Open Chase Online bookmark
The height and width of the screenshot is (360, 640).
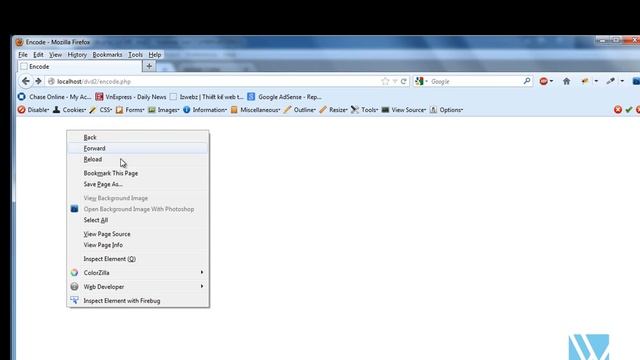pos(54,97)
